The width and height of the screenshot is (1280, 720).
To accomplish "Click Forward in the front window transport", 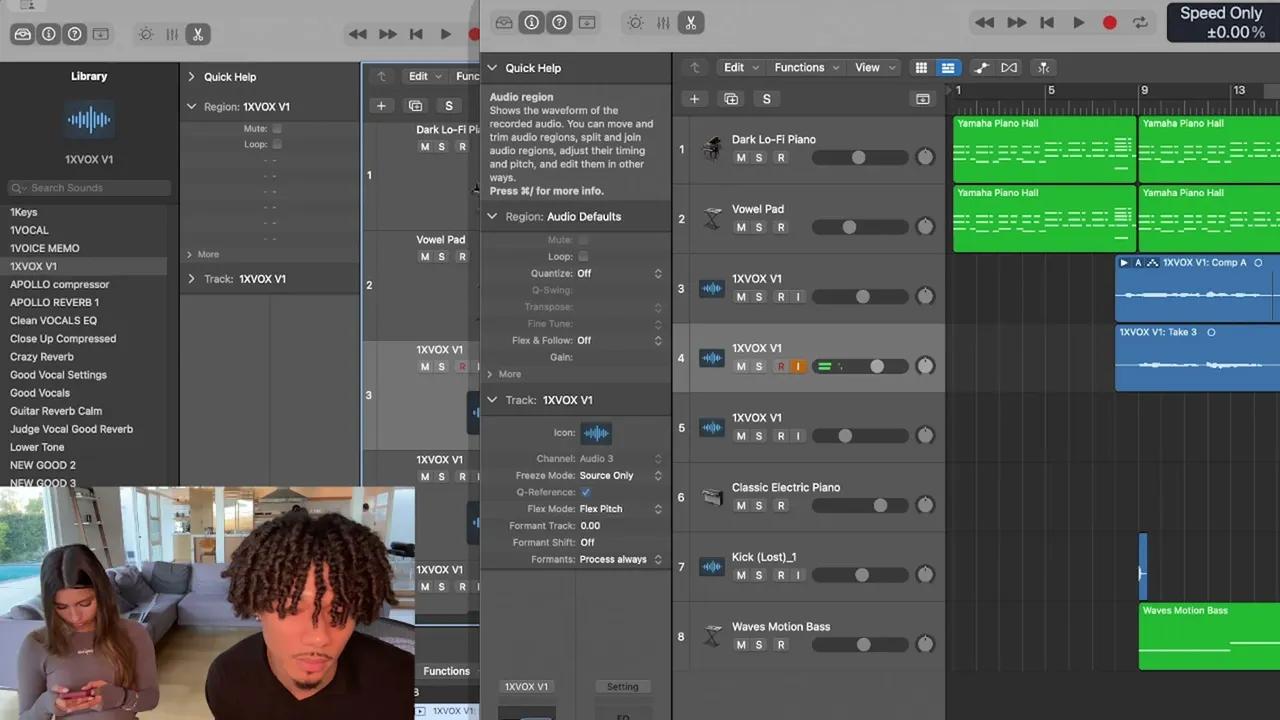I will [x=1017, y=22].
